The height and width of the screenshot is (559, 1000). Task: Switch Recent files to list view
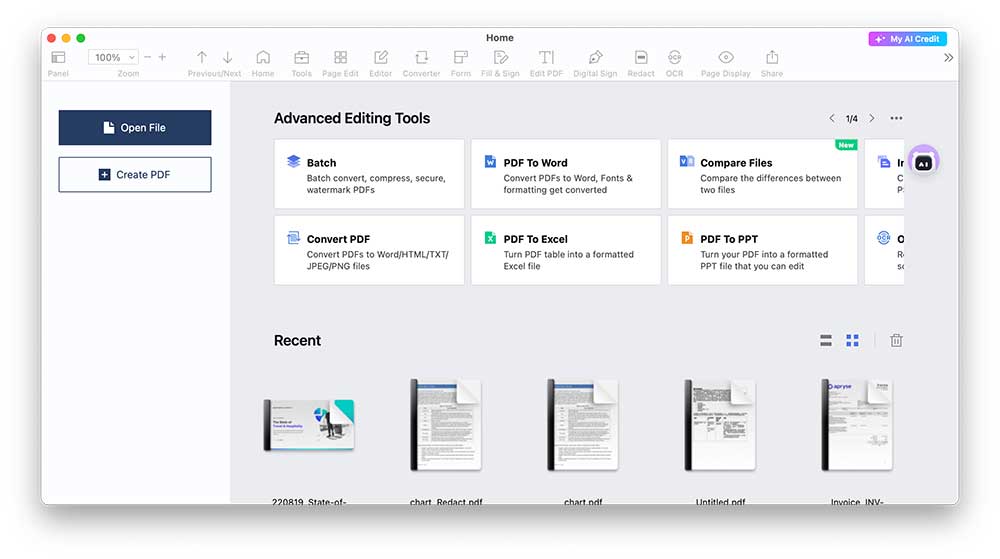[826, 341]
